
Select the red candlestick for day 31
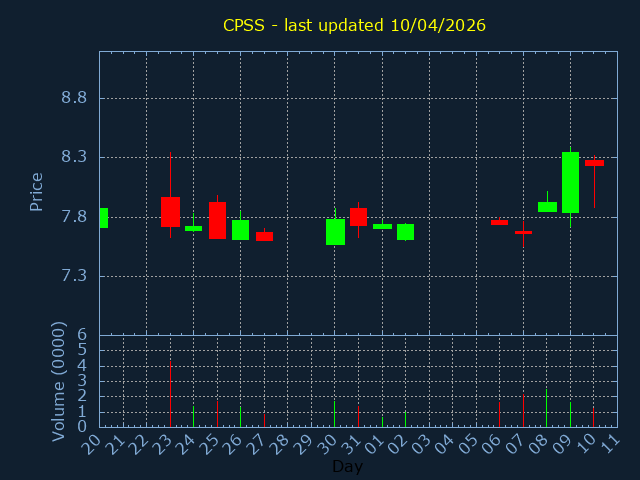[x=358, y=217]
